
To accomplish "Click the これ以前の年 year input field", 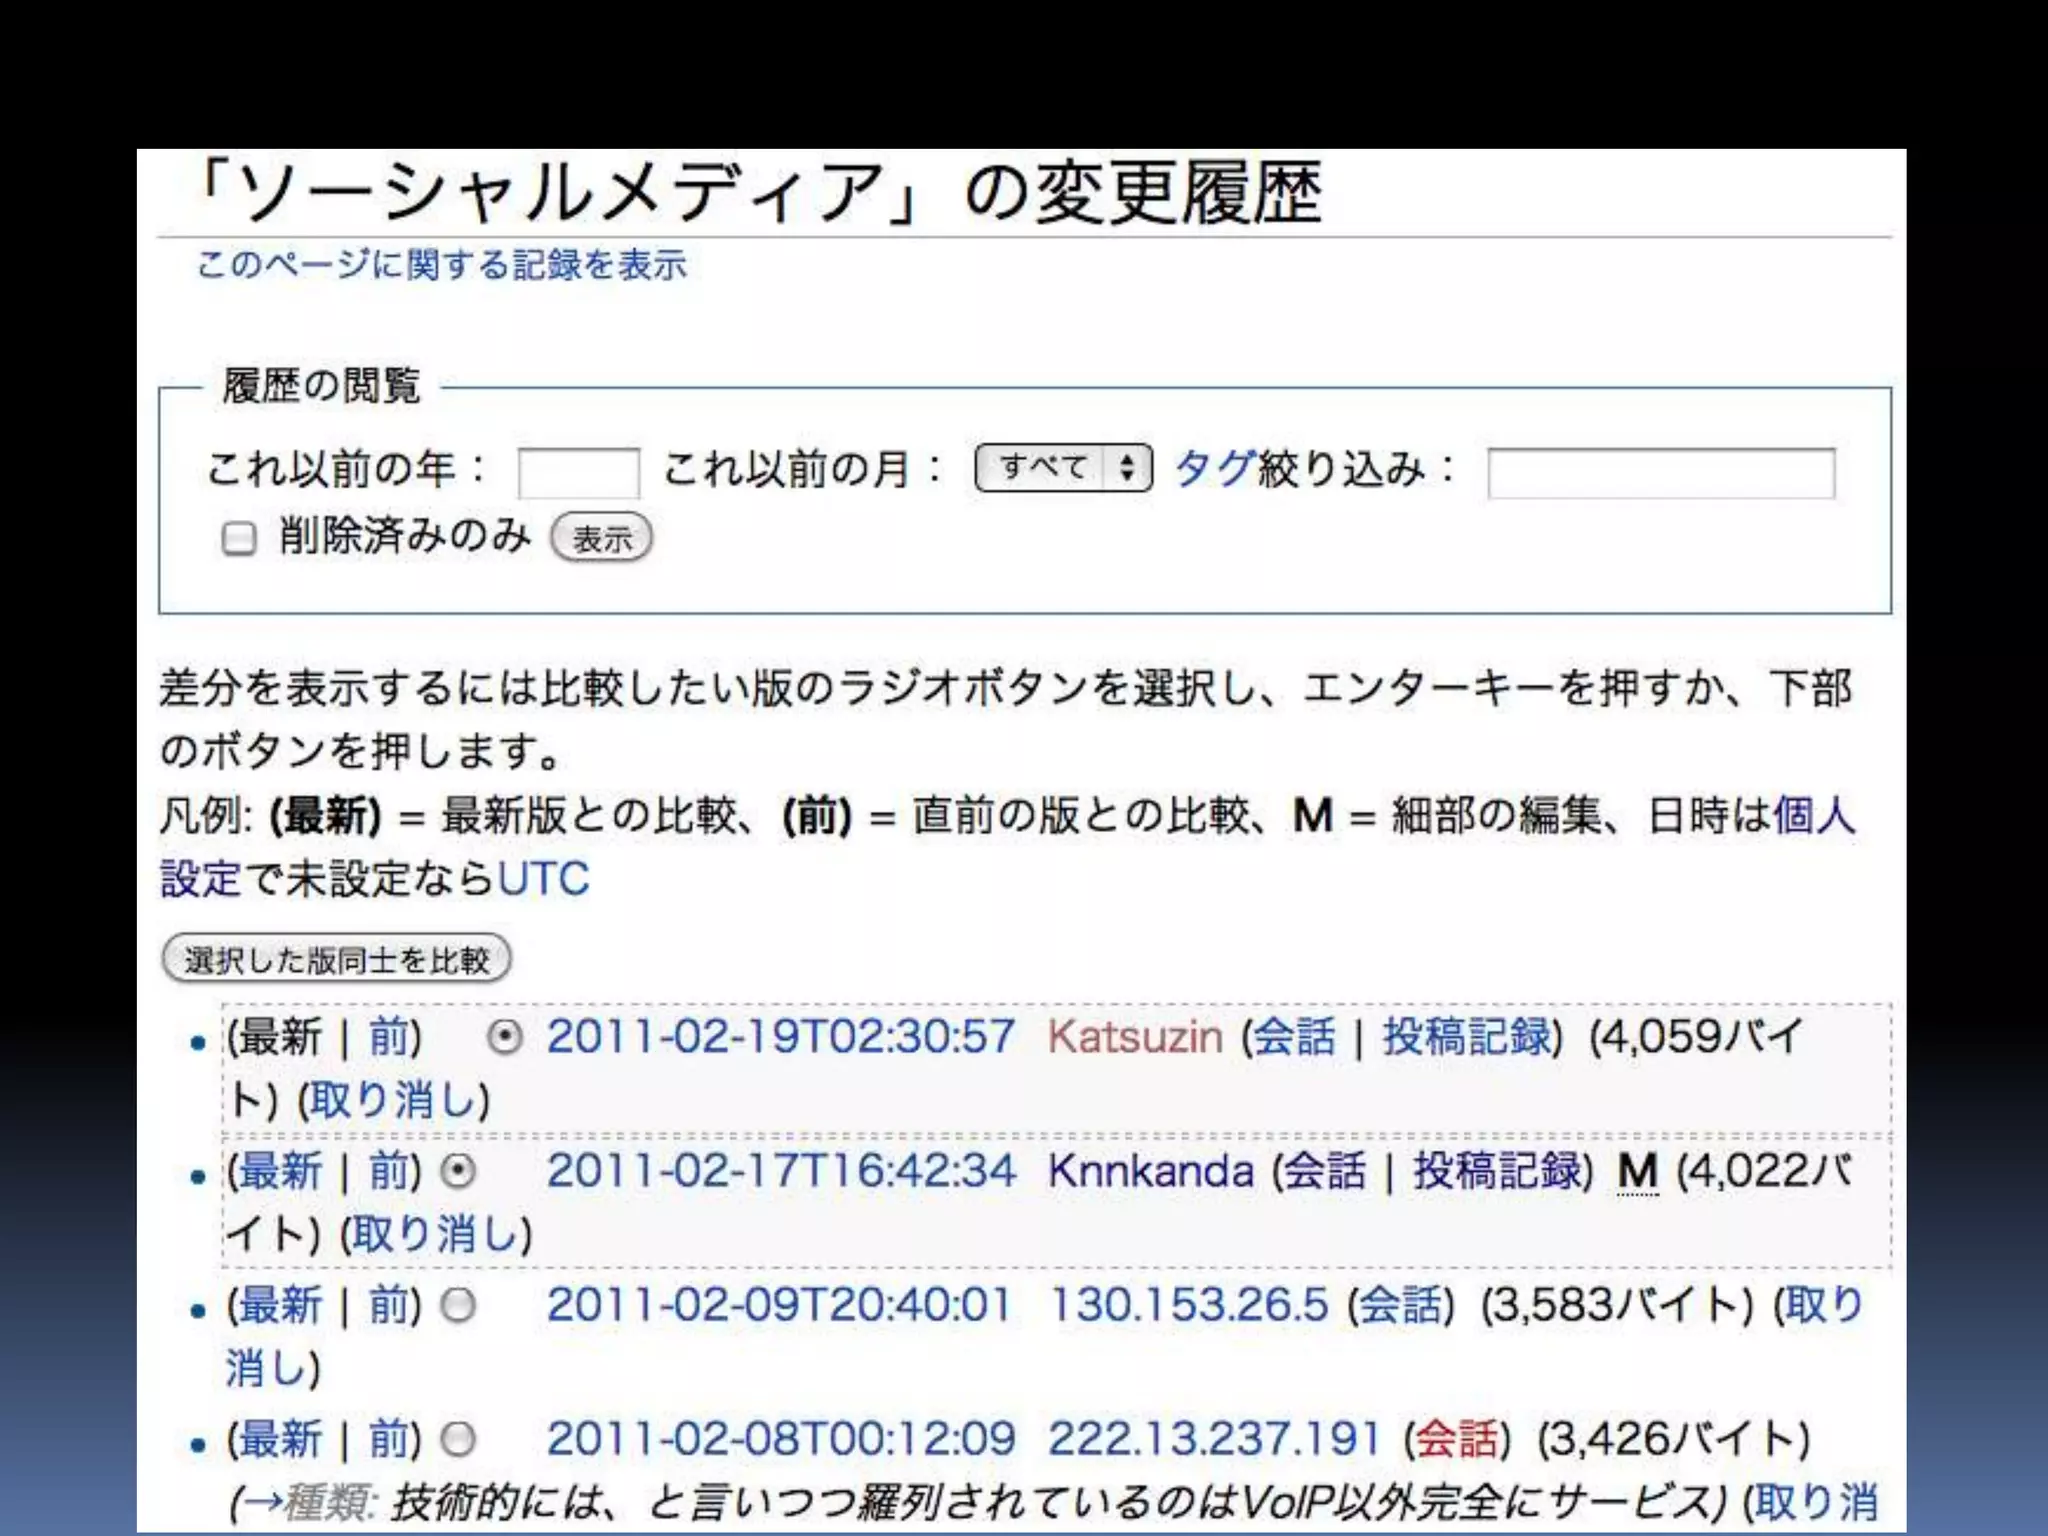I will click(578, 472).
